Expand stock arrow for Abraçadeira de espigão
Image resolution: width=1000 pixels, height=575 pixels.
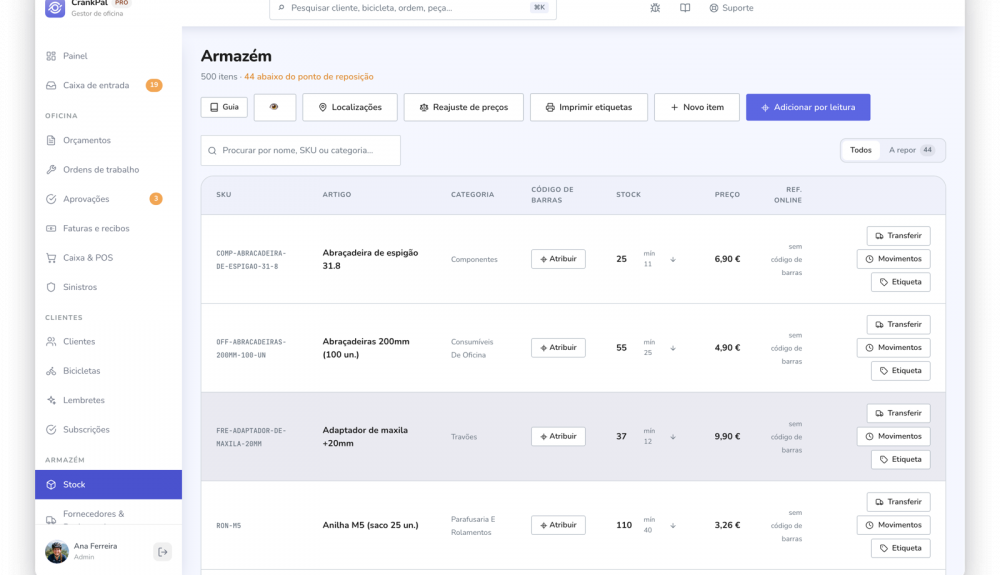(673, 259)
